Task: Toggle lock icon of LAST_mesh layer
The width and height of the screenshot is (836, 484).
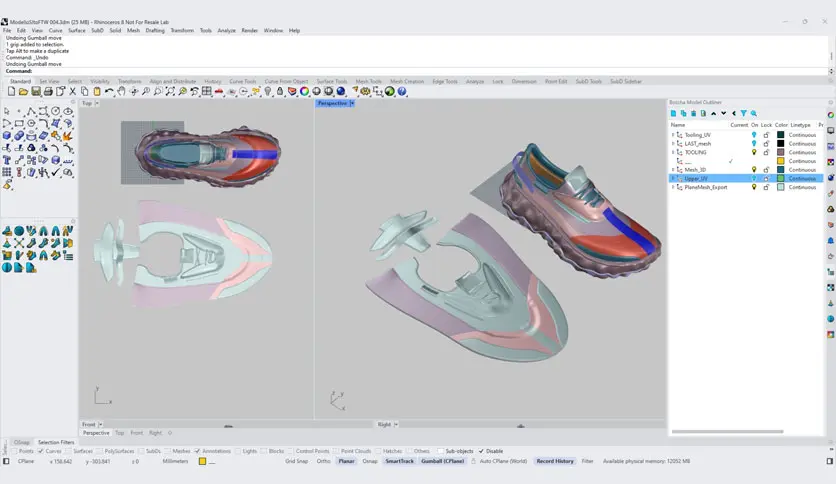Action: click(x=766, y=143)
